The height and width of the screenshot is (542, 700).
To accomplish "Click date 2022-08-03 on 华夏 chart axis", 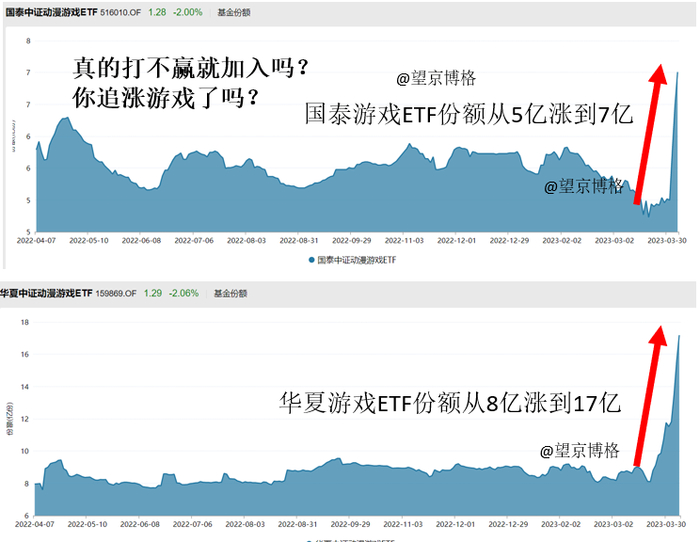I will pyautogui.click(x=245, y=524).
